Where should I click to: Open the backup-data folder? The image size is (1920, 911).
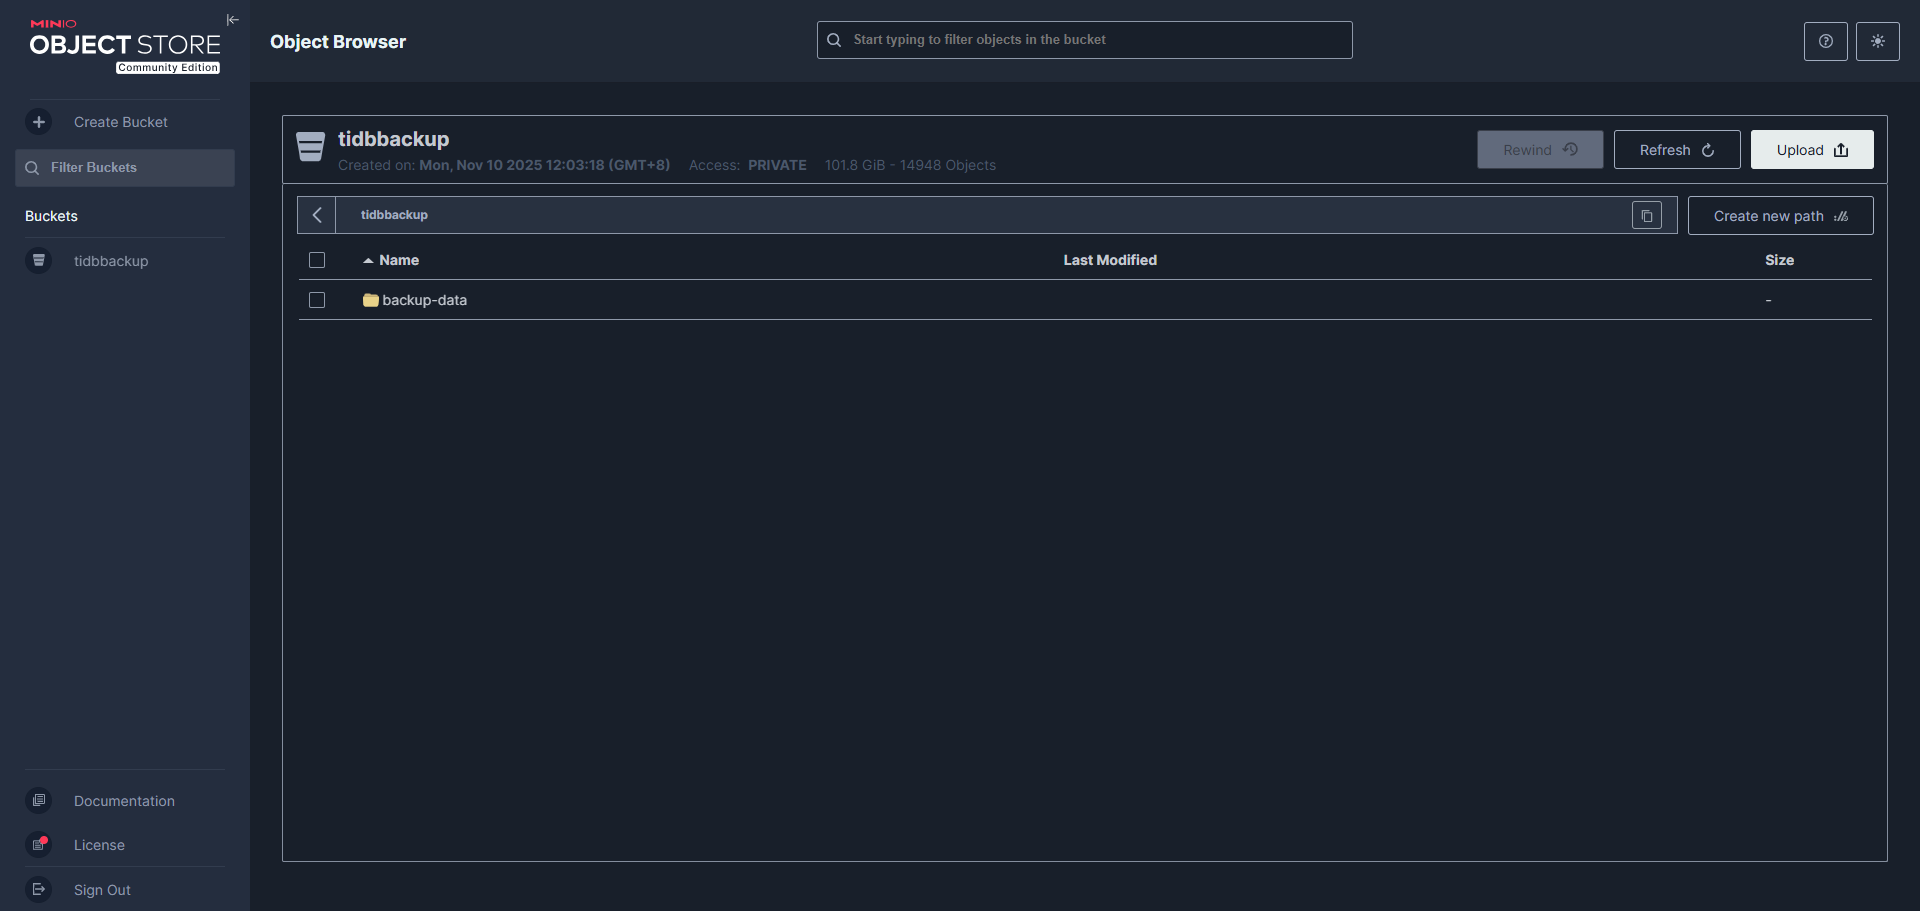[424, 300]
